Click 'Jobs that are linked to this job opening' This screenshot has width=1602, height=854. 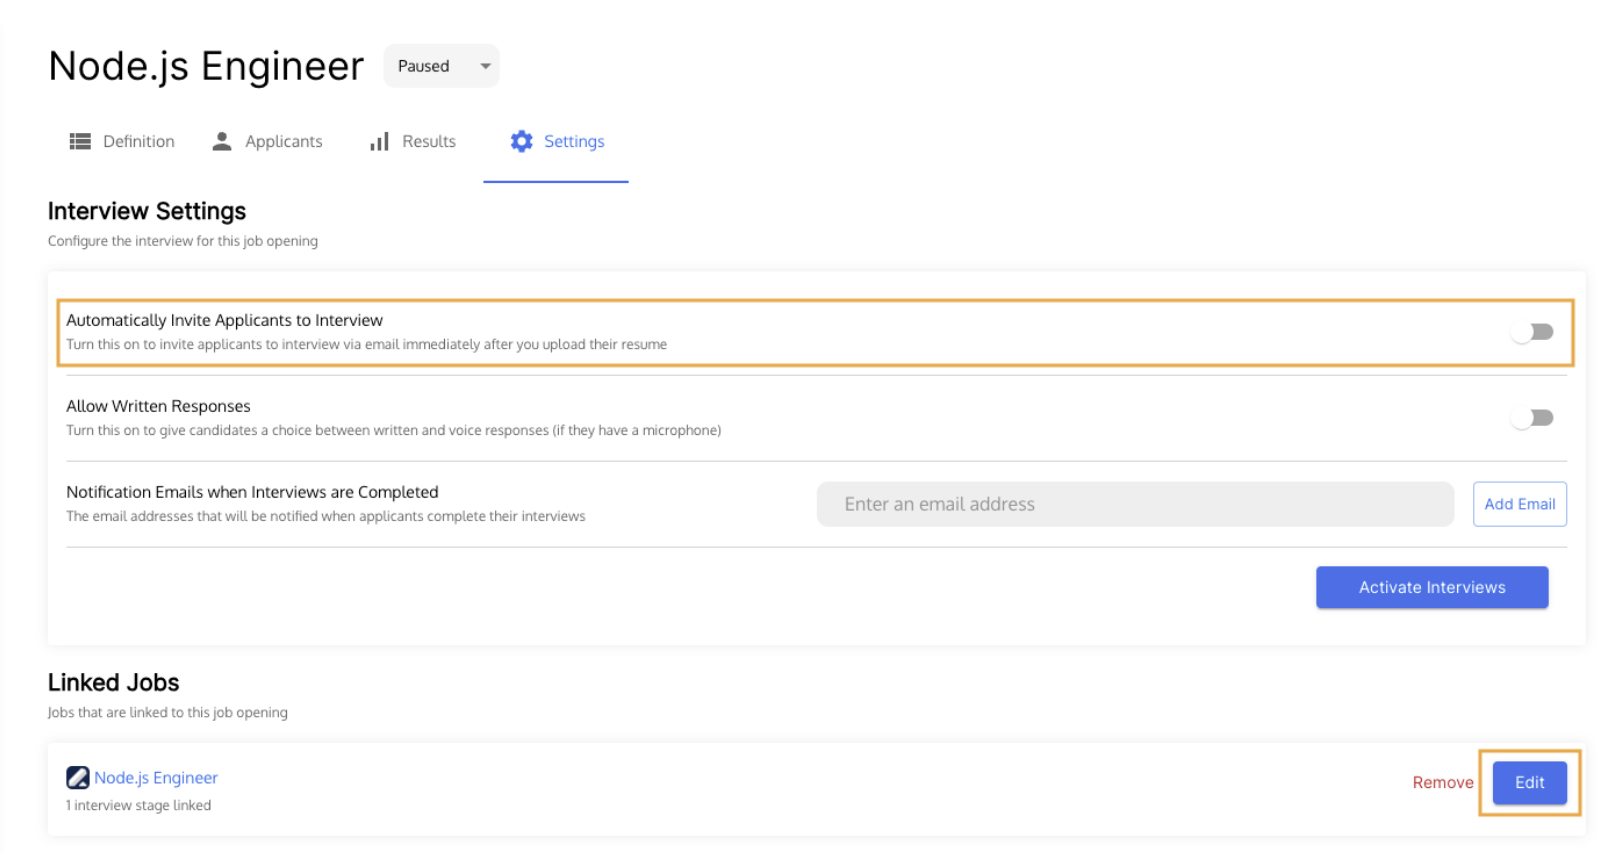168,712
